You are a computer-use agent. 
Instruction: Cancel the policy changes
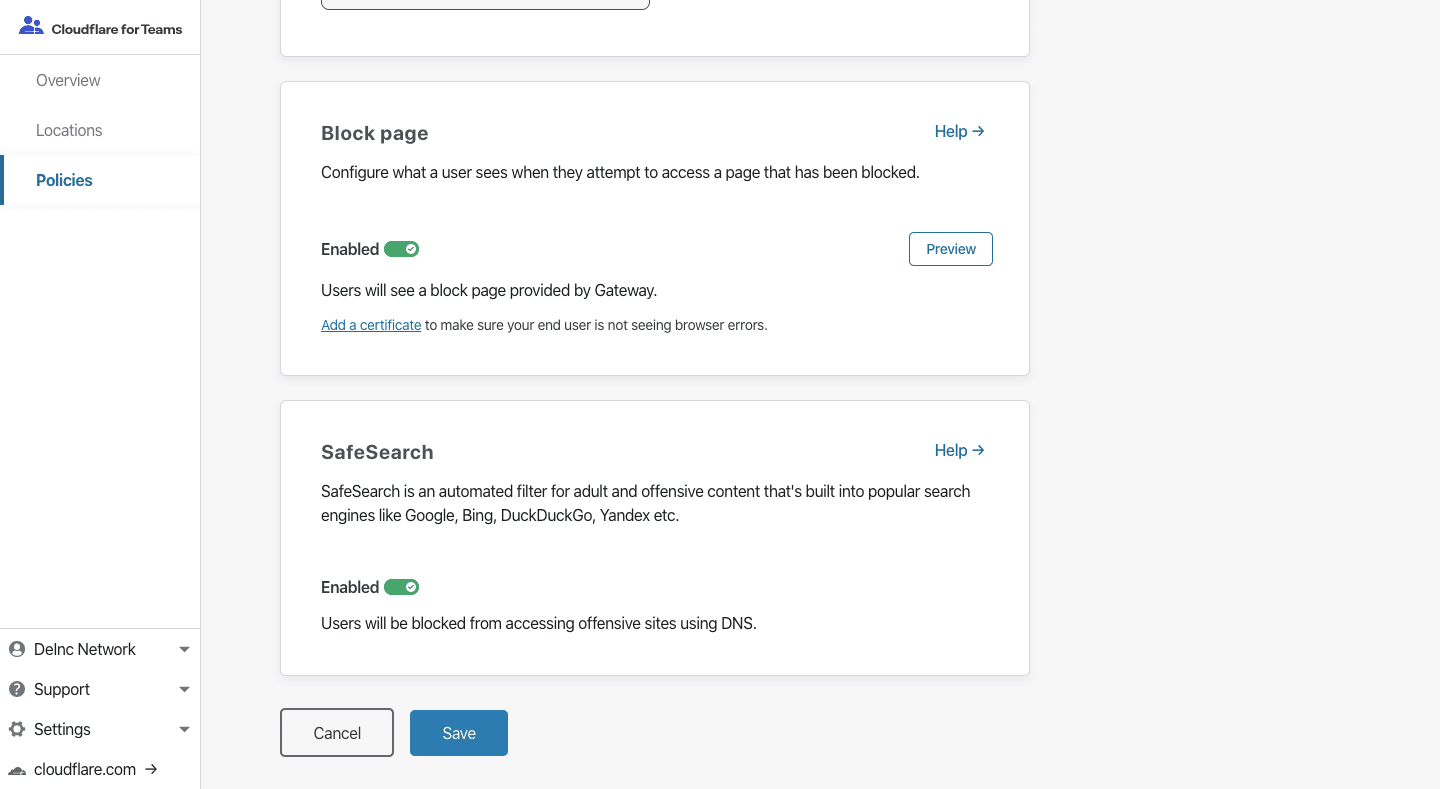tap(337, 733)
